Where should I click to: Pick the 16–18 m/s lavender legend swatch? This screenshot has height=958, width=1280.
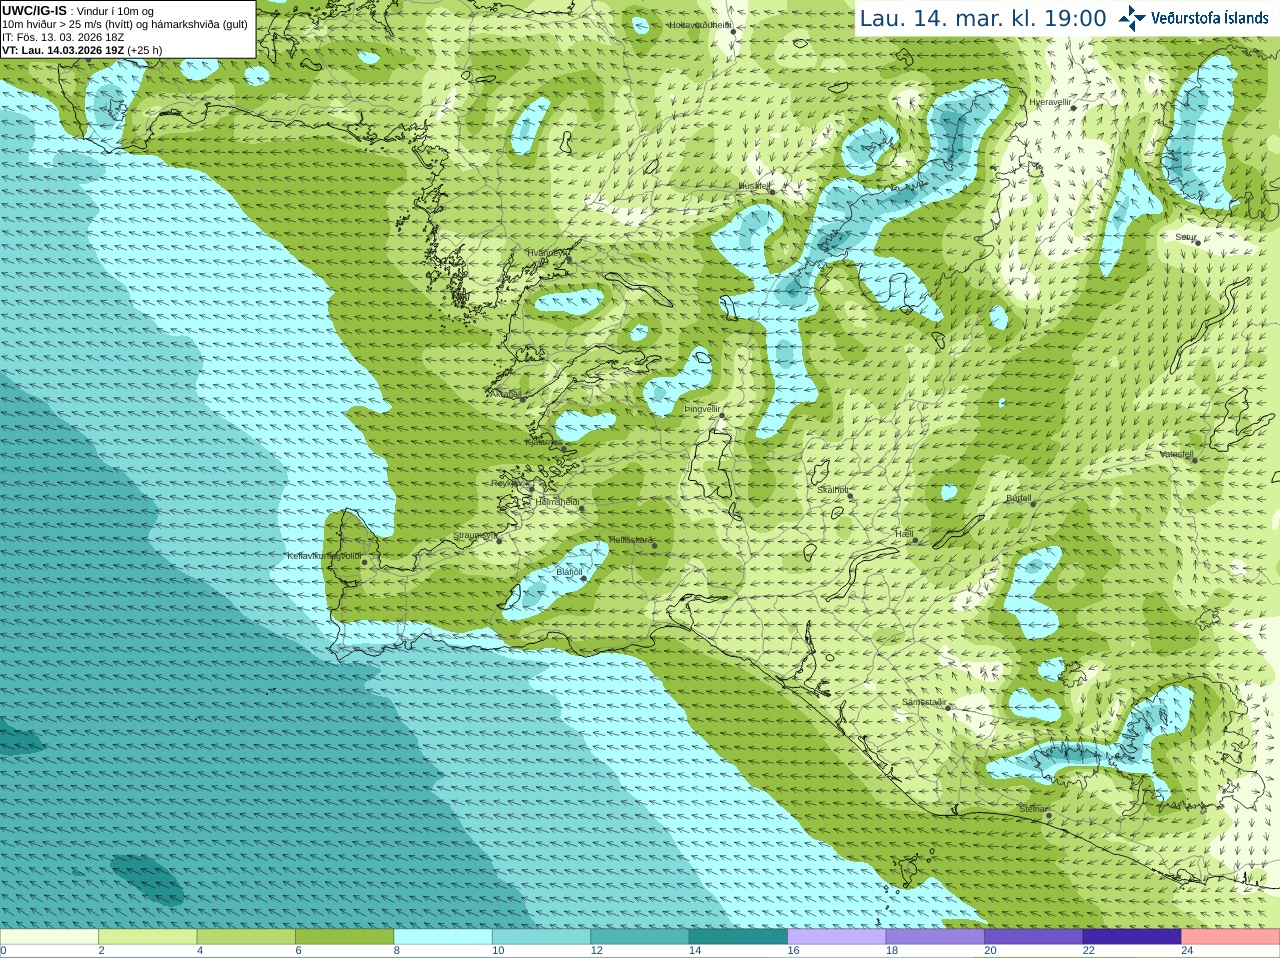pos(837,937)
